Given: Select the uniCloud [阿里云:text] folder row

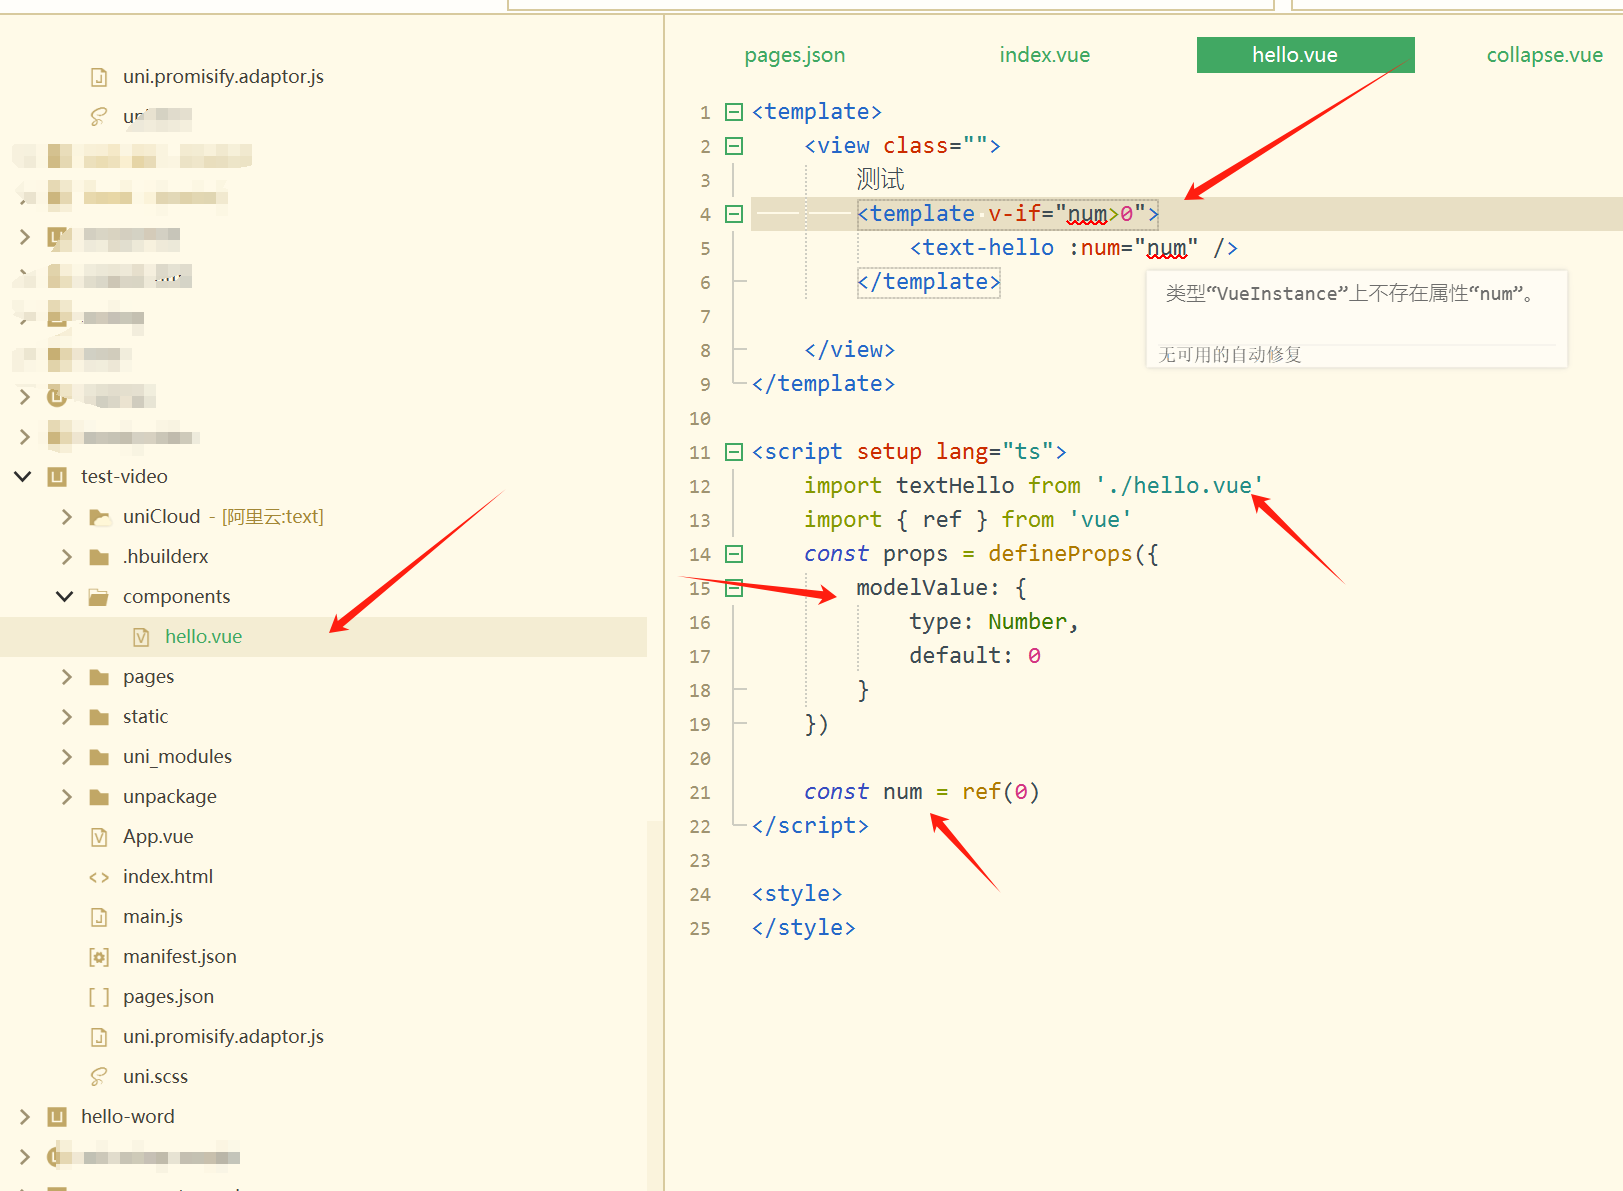Looking at the screenshot, I should click(x=323, y=516).
